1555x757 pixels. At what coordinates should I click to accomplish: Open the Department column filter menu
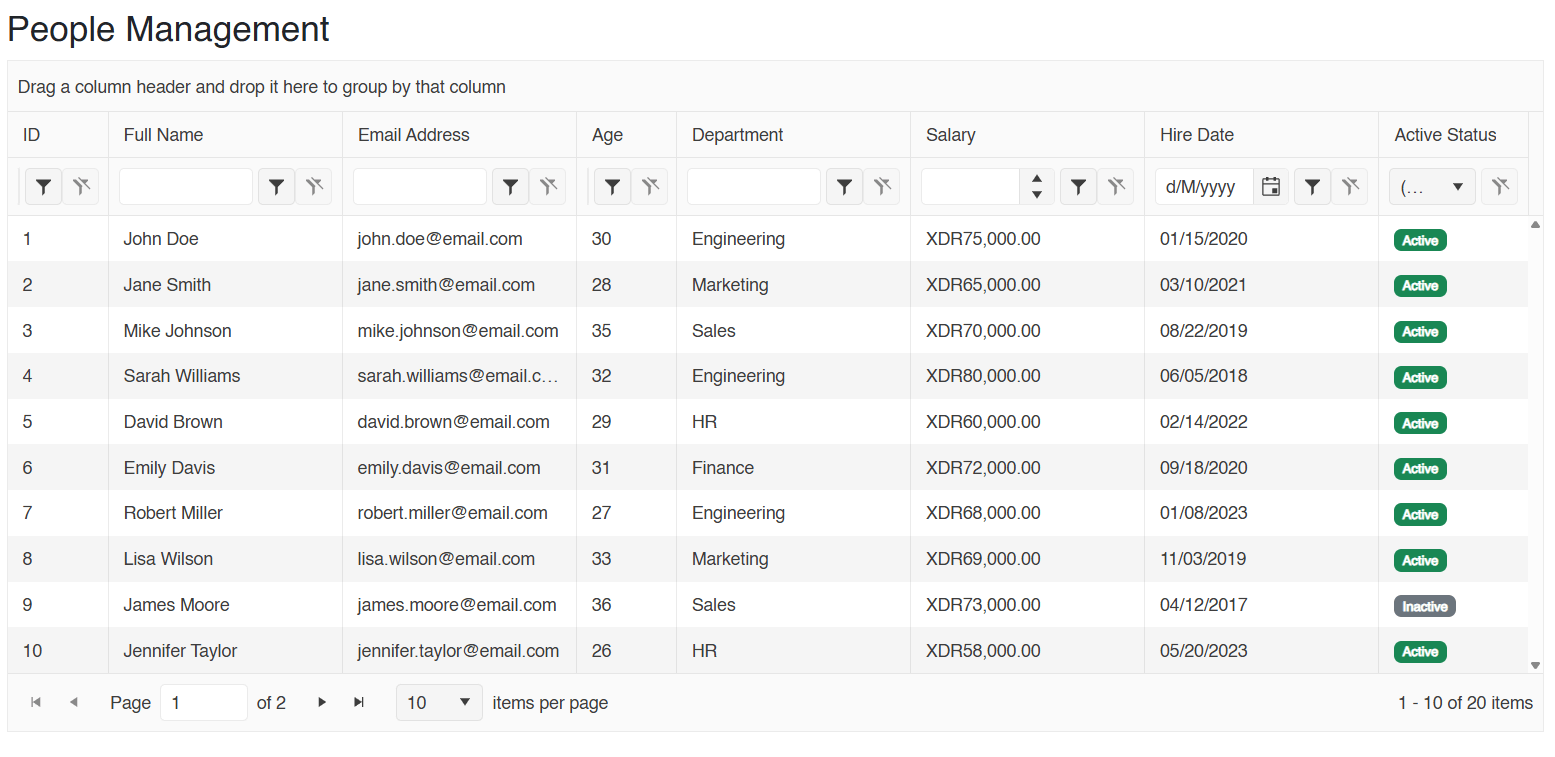pyautogui.click(x=844, y=186)
